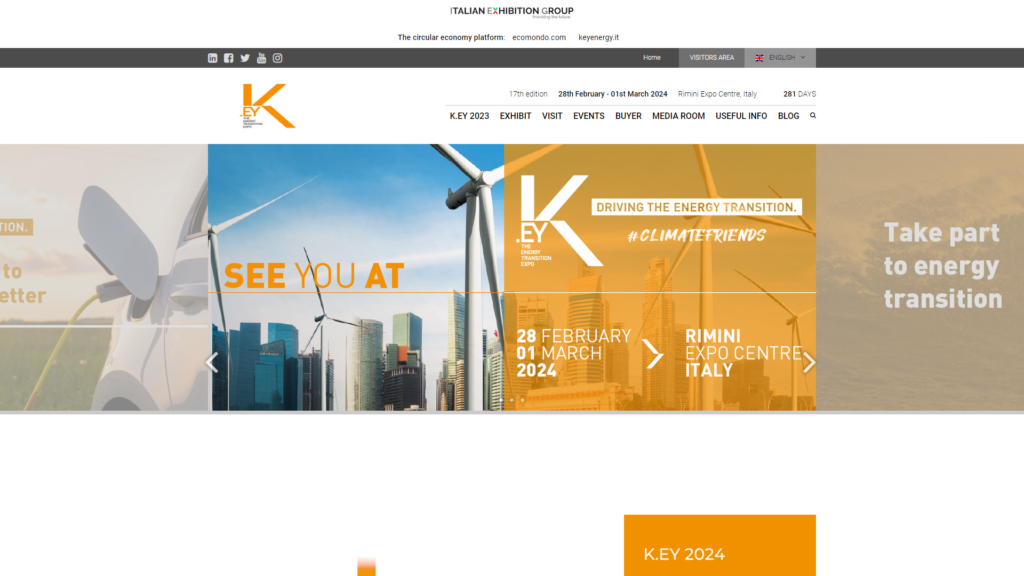The image size is (1024, 576).
Task: Click the '28th February - 01st March 2024' text
Action: coord(613,94)
